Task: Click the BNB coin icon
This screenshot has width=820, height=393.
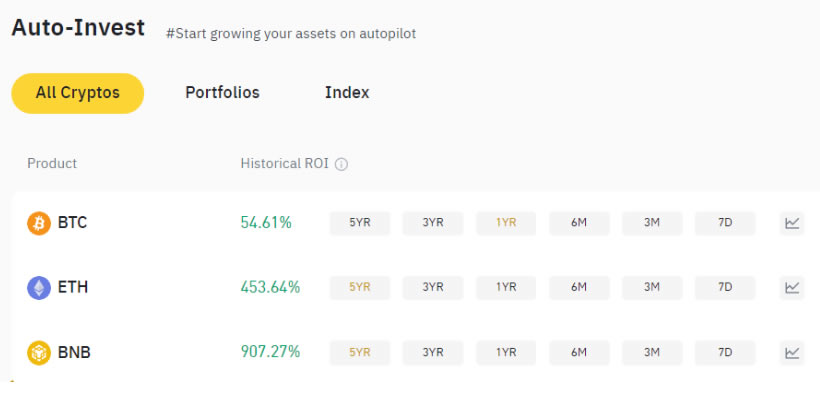Action: [39, 353]
